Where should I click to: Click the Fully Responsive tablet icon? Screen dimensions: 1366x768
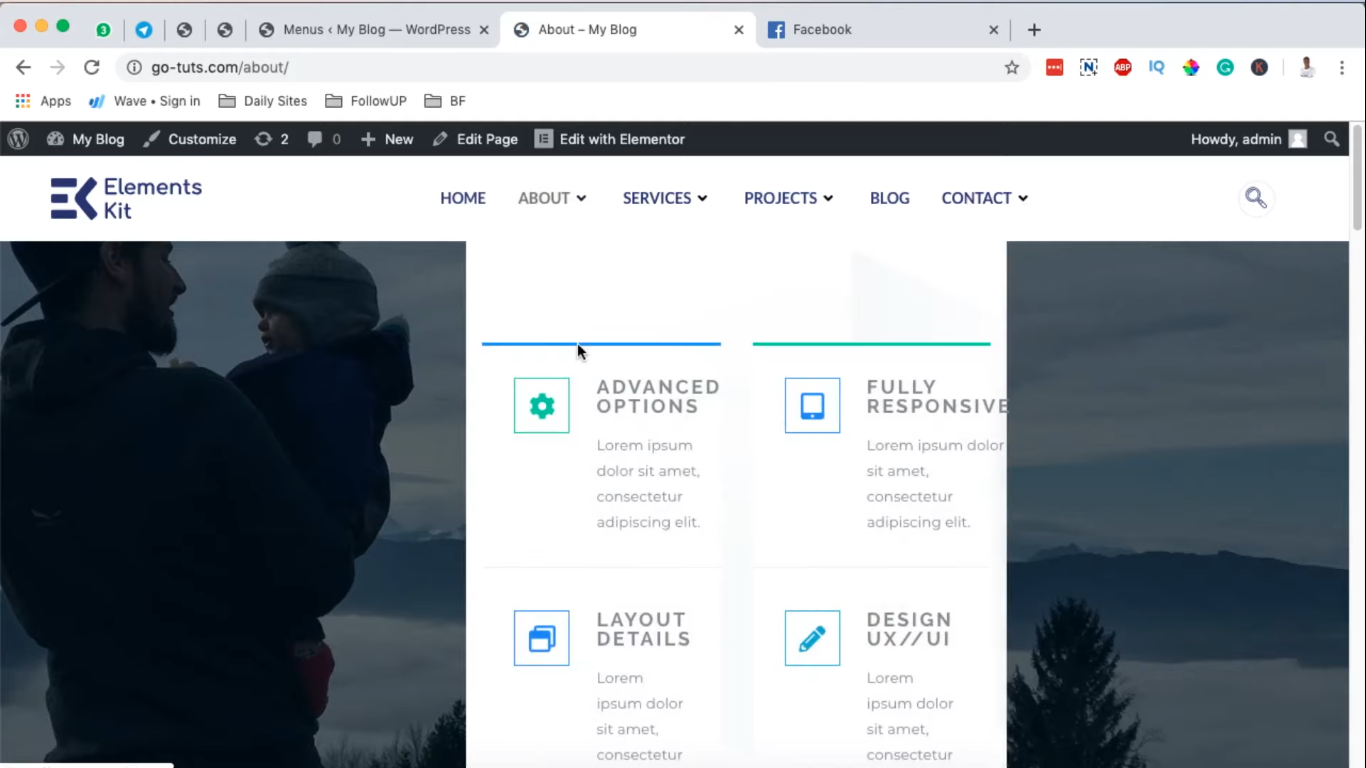[x=812, y=406]
